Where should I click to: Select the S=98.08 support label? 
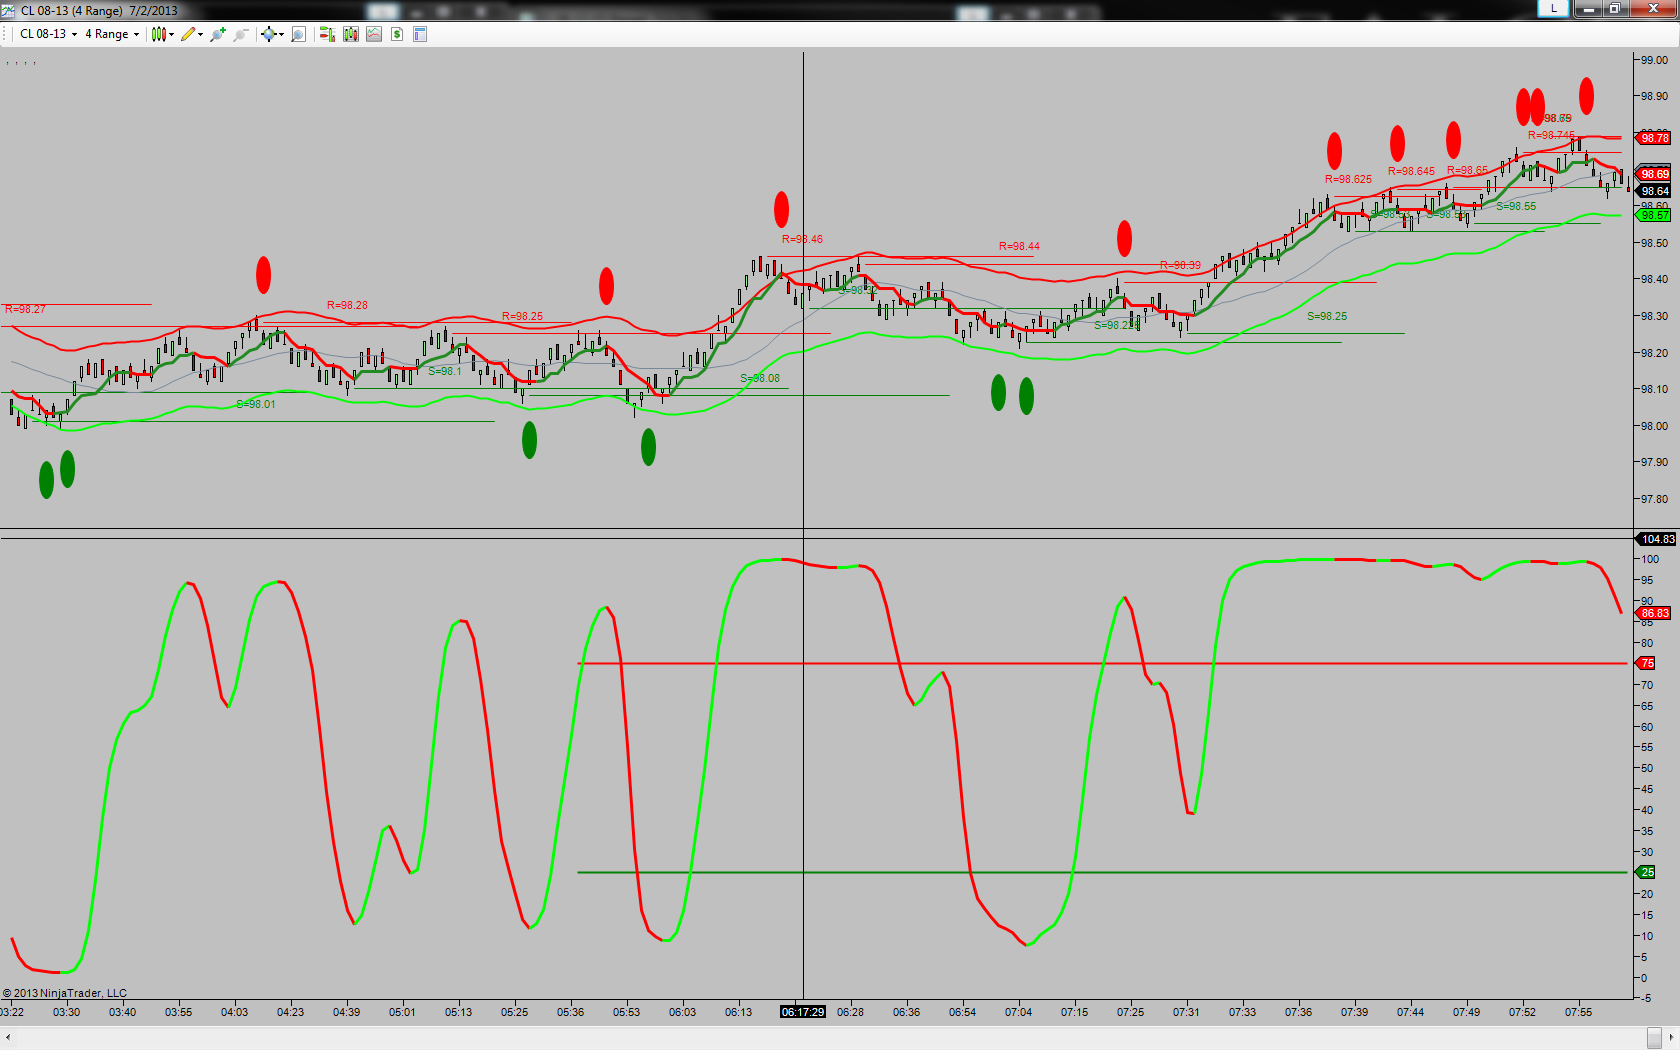760,378
